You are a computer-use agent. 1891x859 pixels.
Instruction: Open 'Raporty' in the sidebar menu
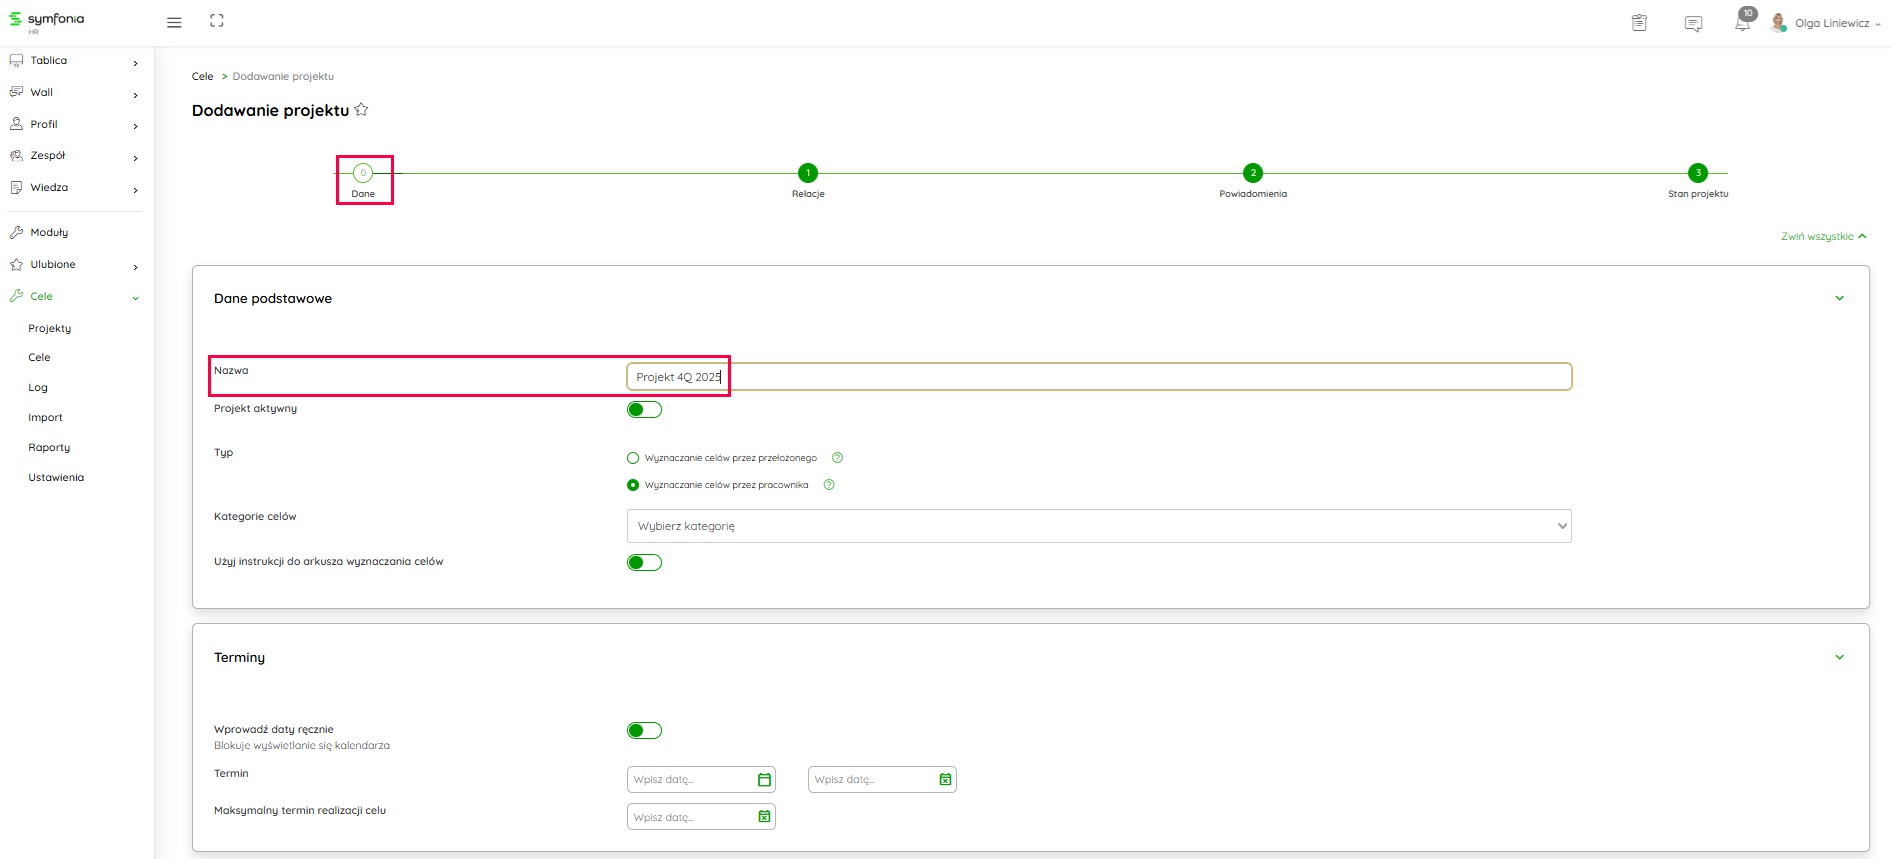(x=49, y=448)
